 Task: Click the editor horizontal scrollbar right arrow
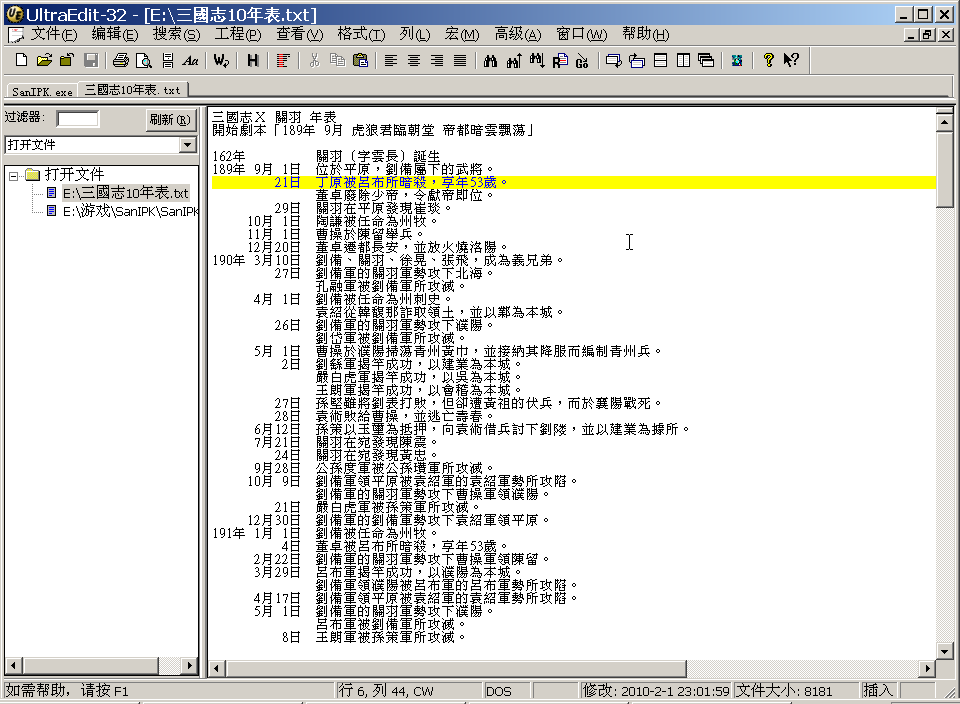(928, 668)
